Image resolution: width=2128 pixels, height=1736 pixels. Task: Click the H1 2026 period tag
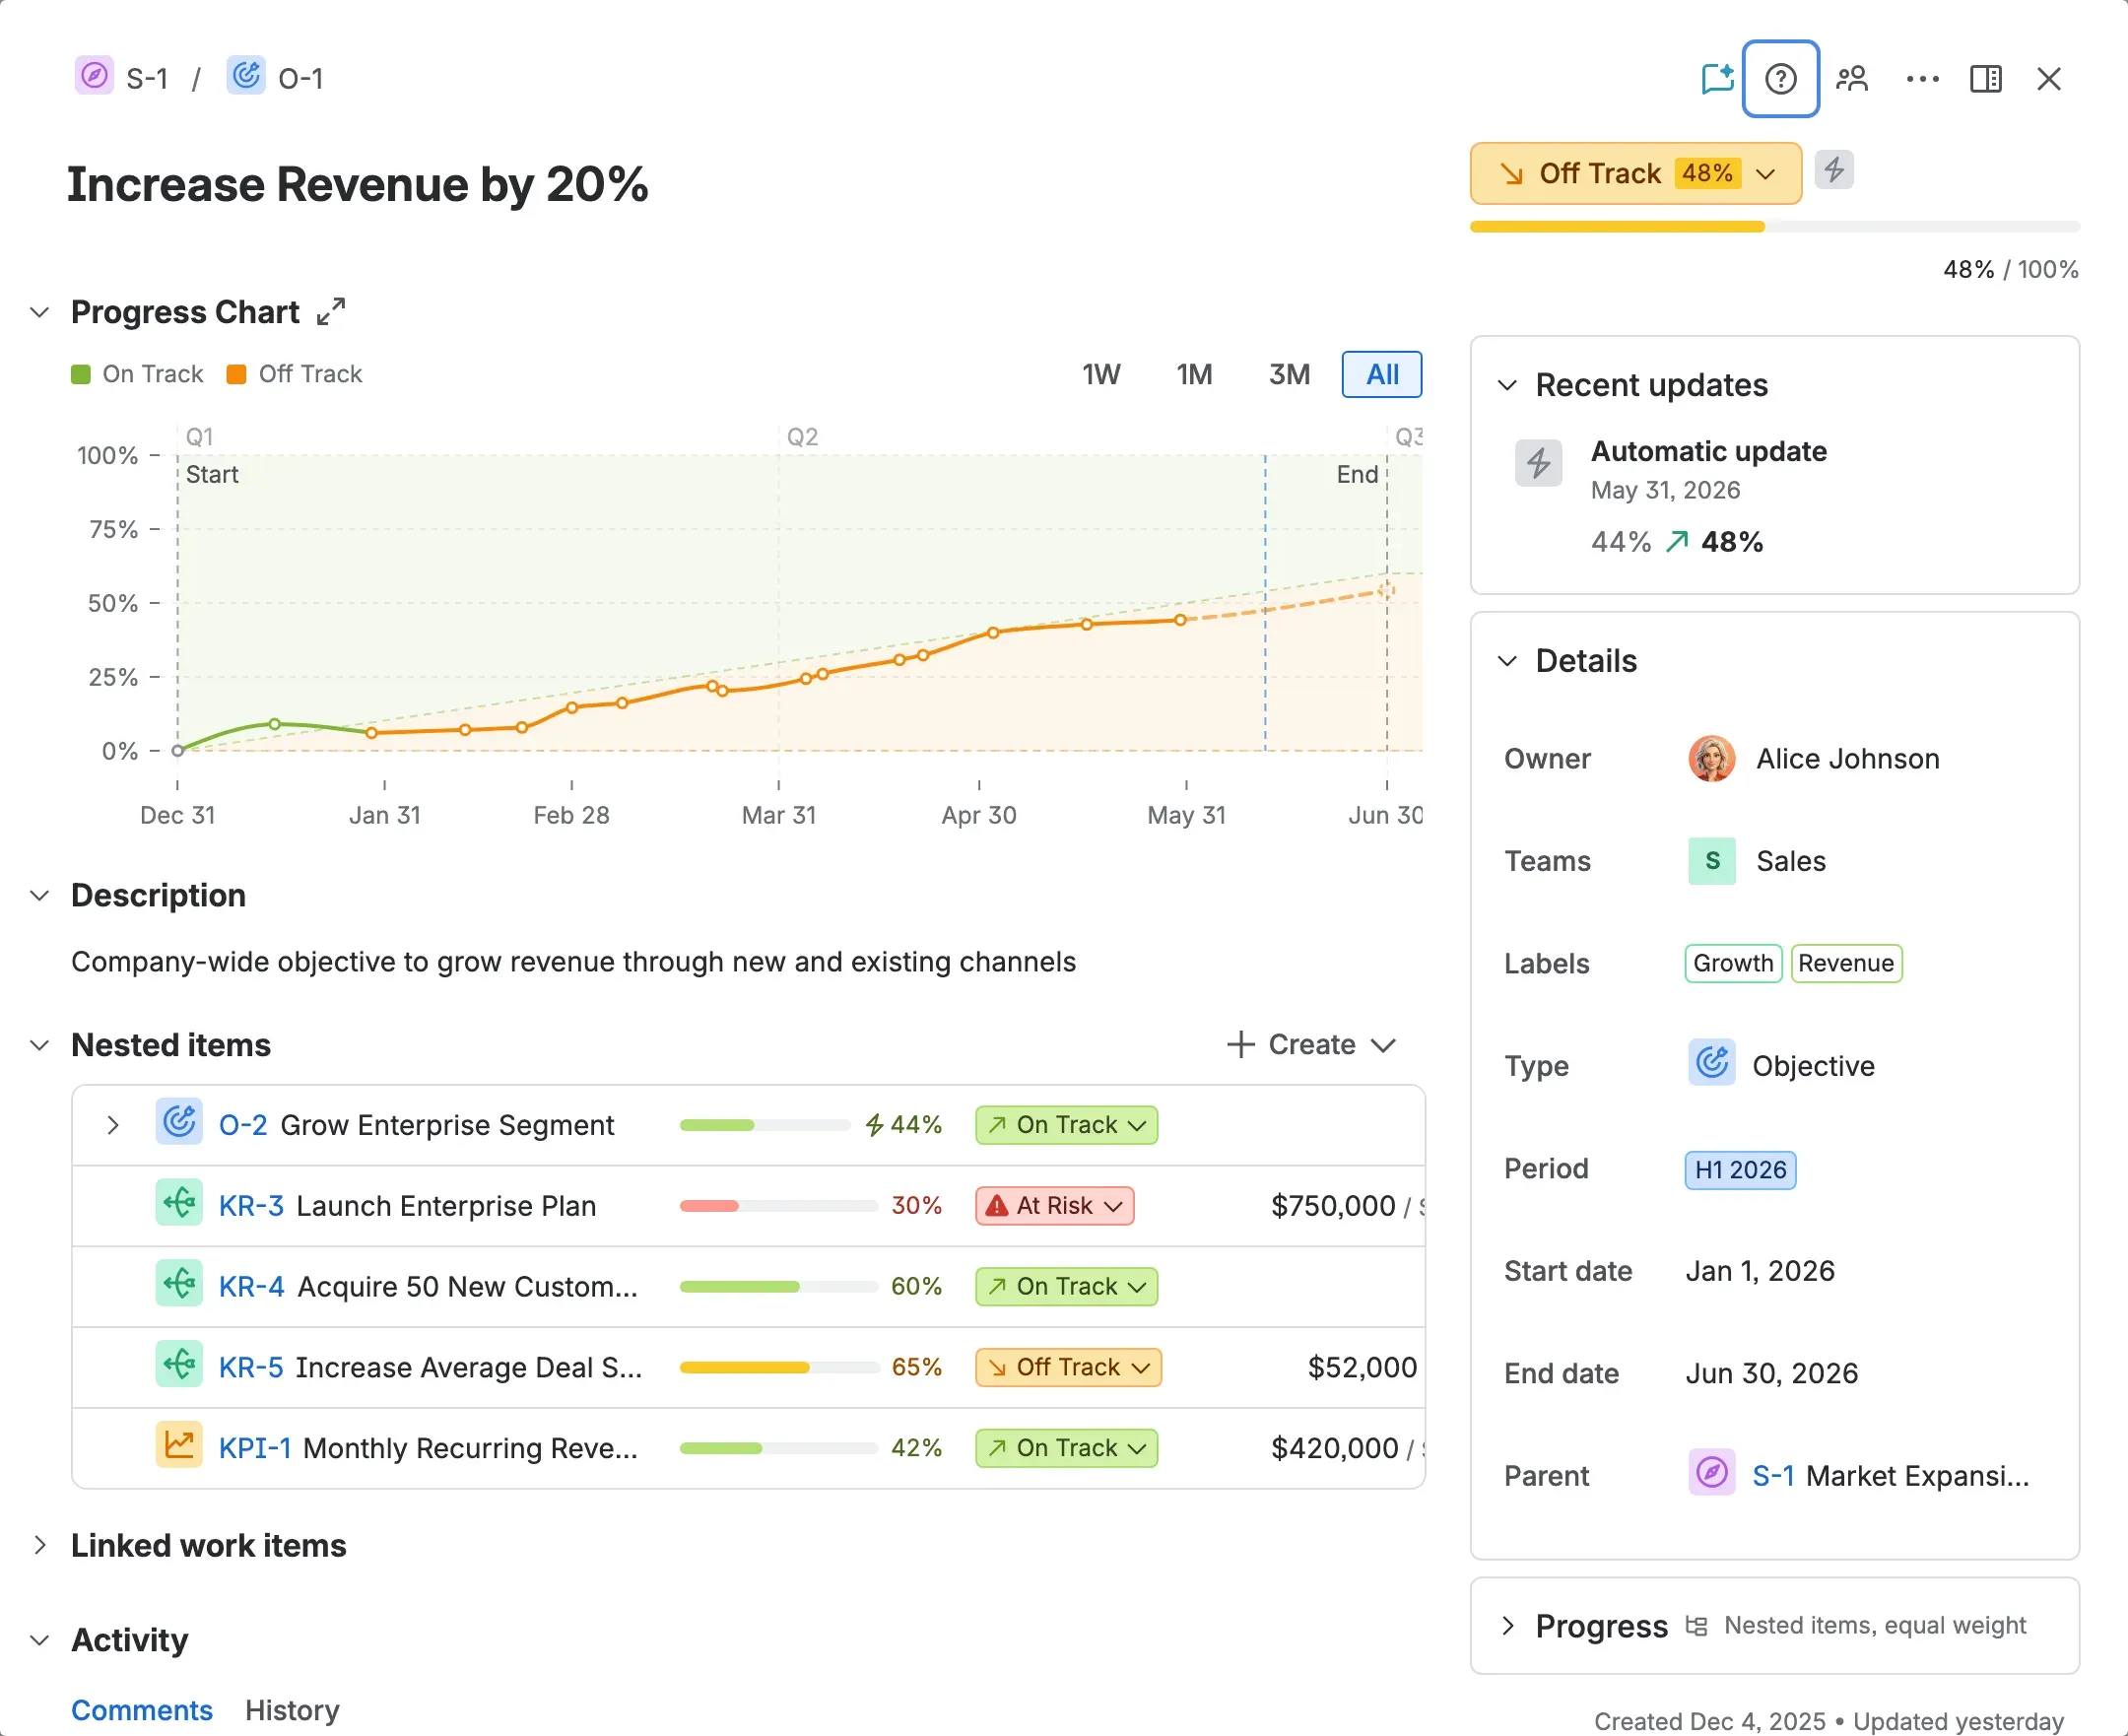(1740, 1170)
